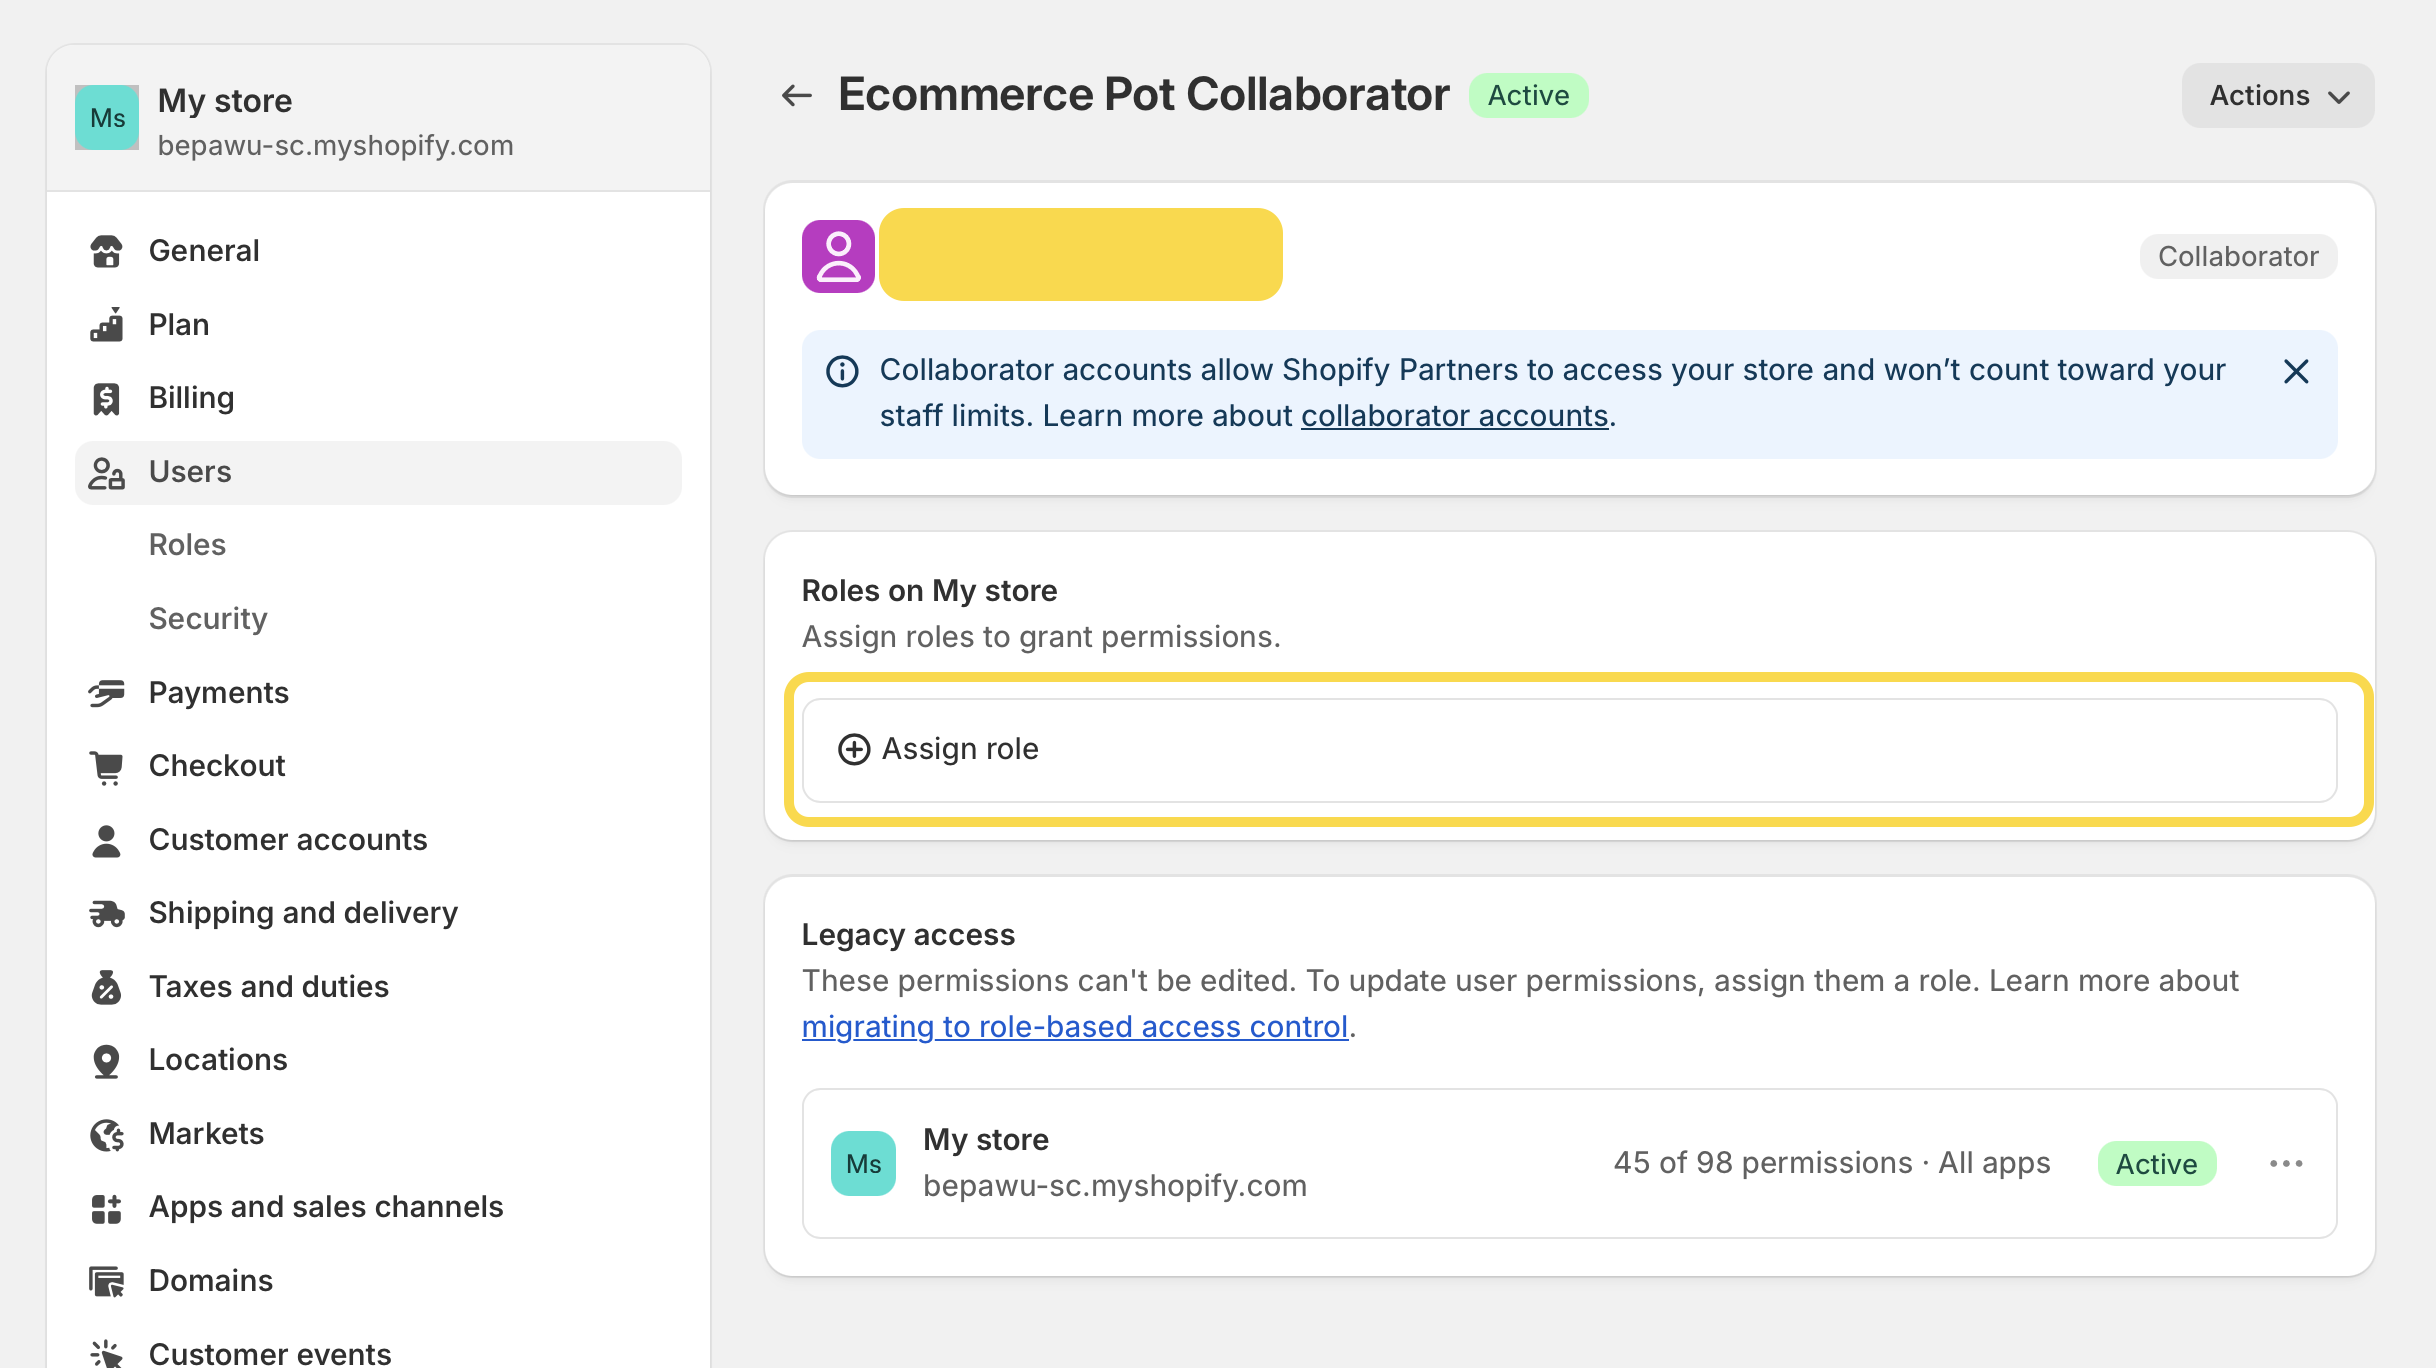Click the Taxes and duties bag icon

click(x=106, y=987)
